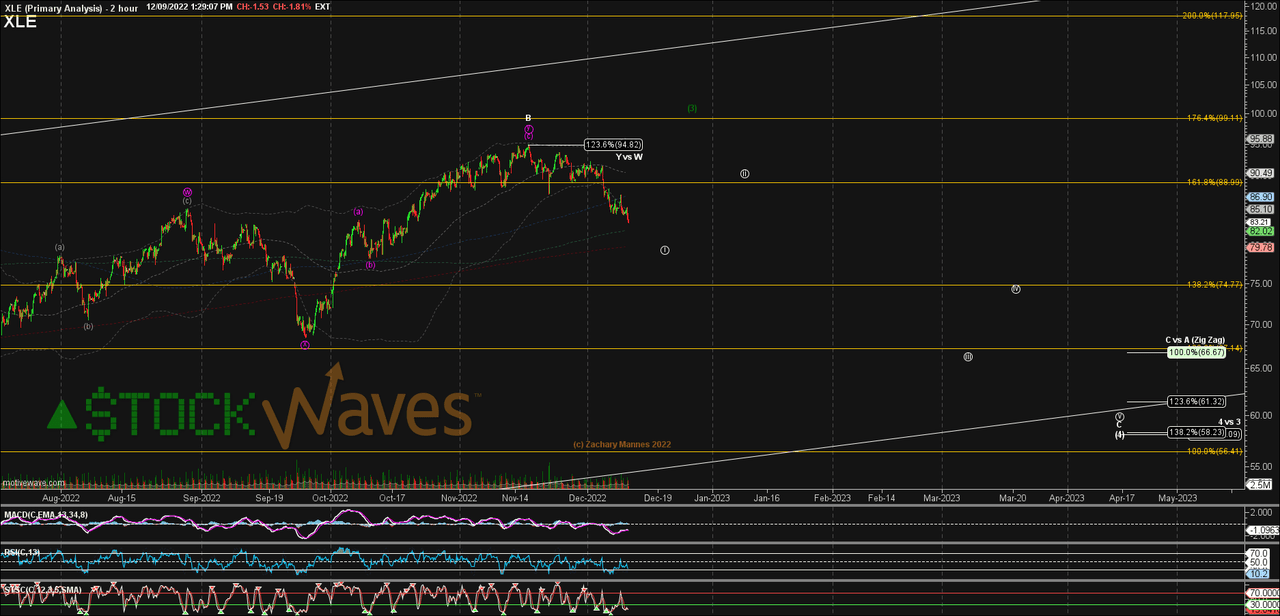Screen dimensions: 1280x616
Task: Click the Oct-17 date axis label
Action: (392, 497)
